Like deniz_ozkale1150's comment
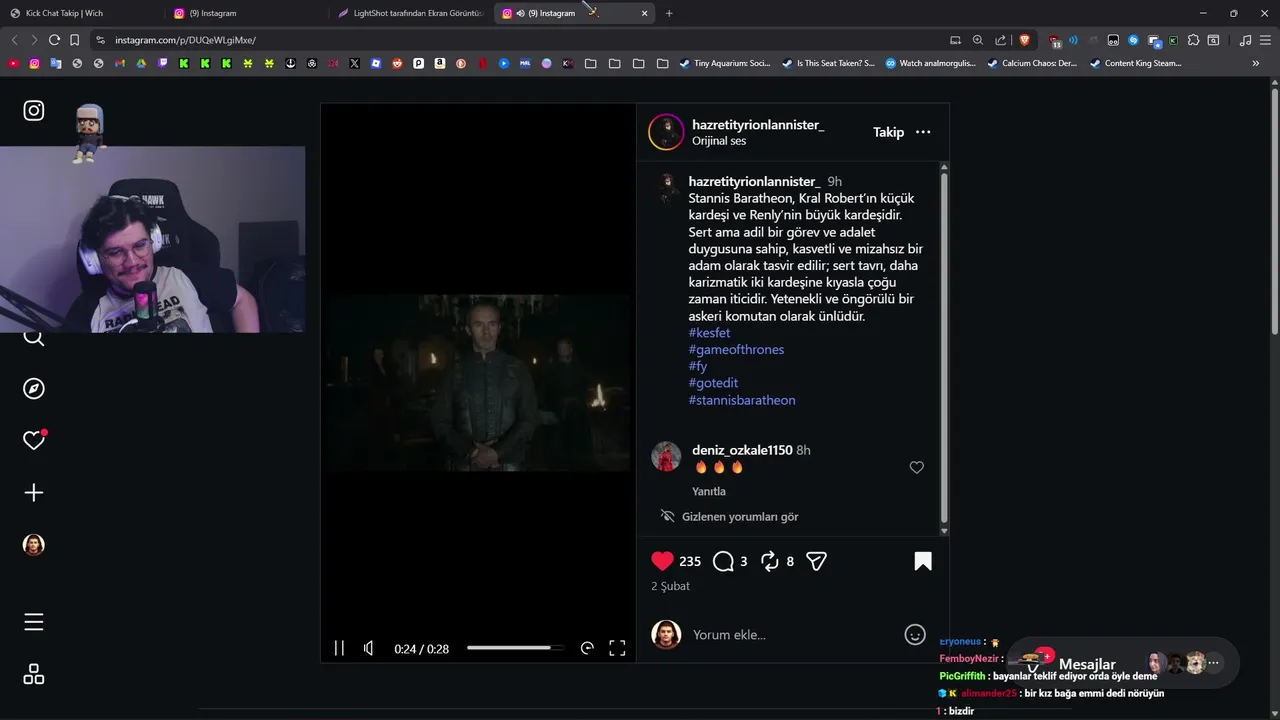This screenshot has width=1280, height=720. point(916,467)
